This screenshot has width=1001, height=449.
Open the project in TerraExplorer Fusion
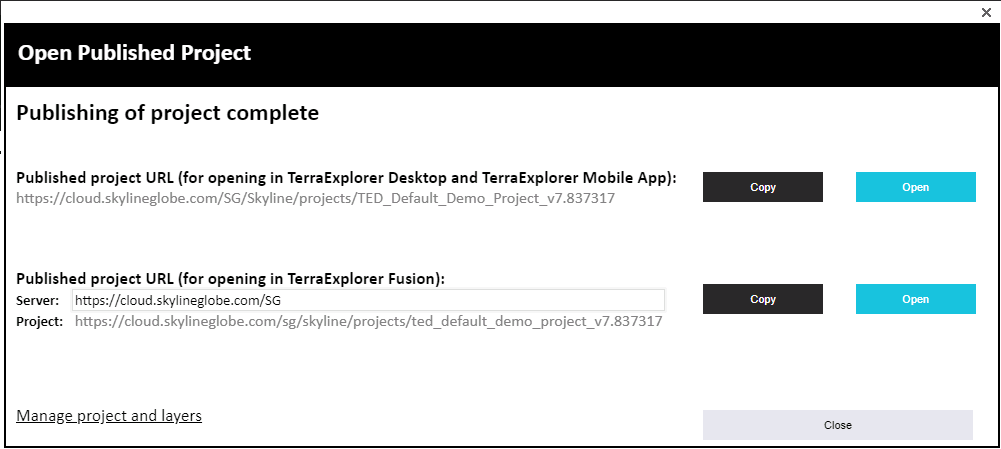(x=915, y=299)
